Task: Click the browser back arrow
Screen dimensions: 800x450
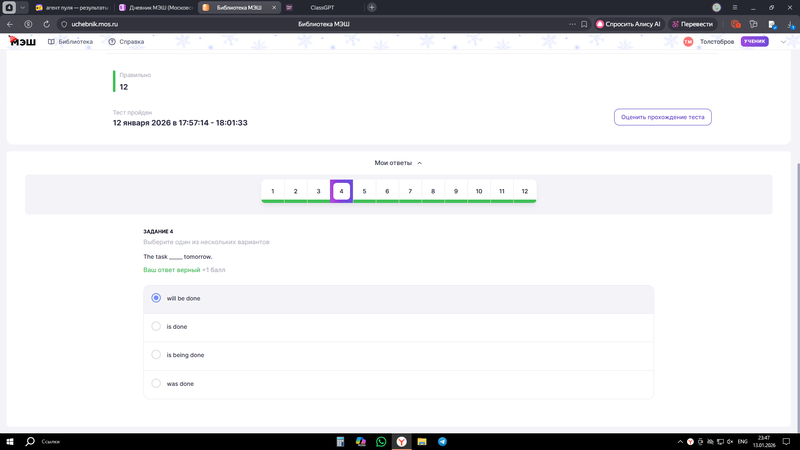Action: click(x=11, y=24)
